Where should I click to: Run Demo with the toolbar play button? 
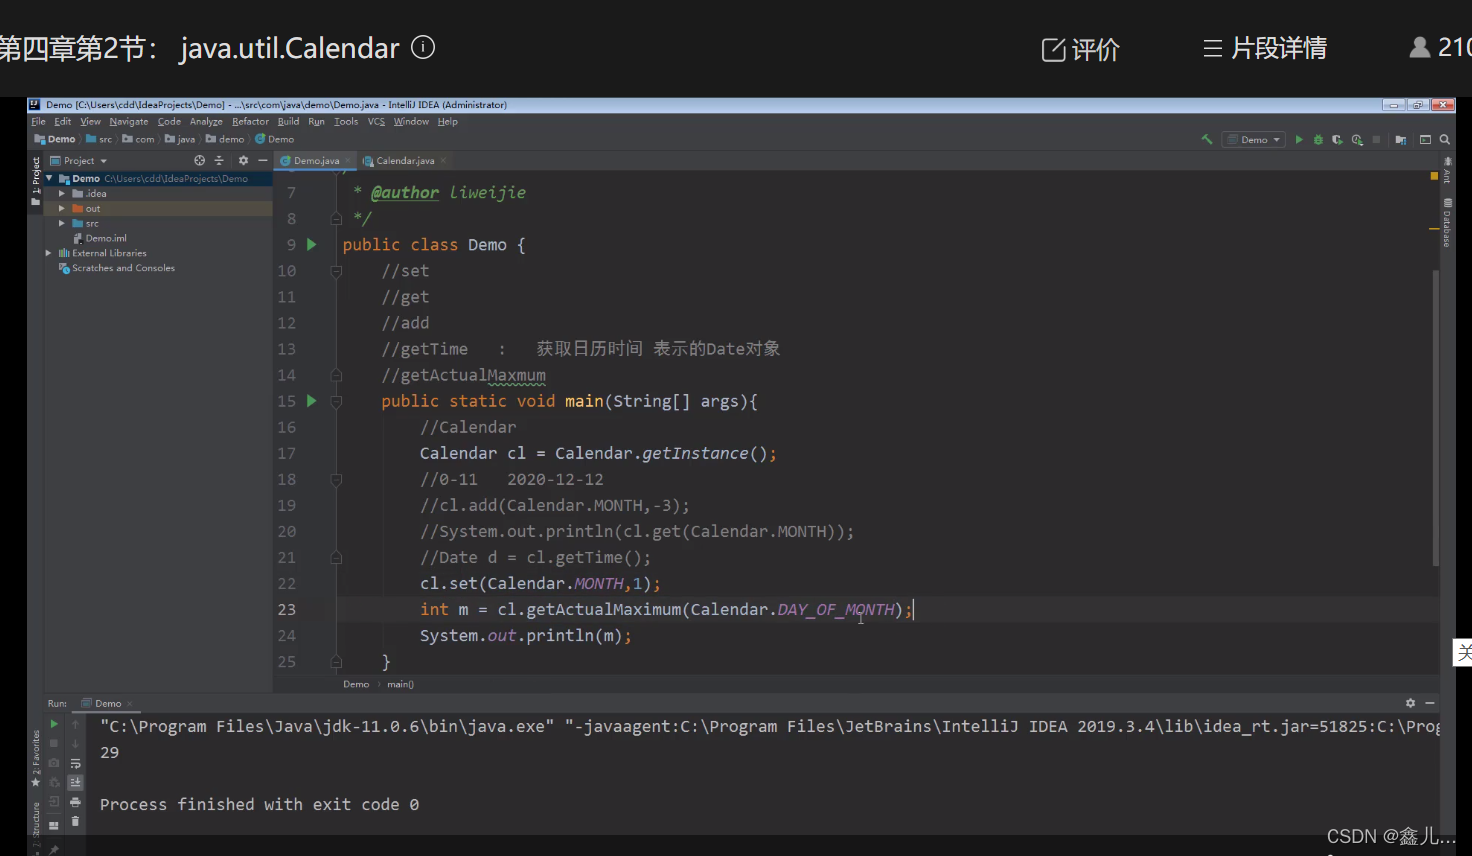coord(1299,140)
